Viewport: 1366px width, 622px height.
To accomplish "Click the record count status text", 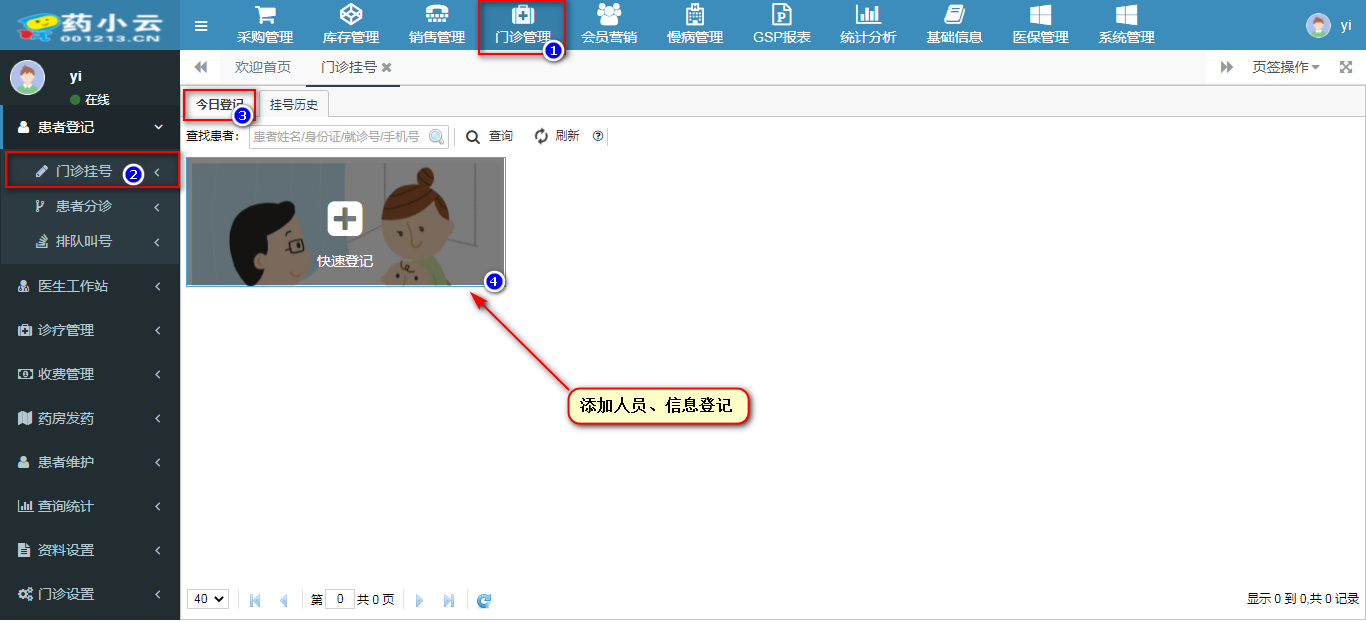I will pos(1303,599).
